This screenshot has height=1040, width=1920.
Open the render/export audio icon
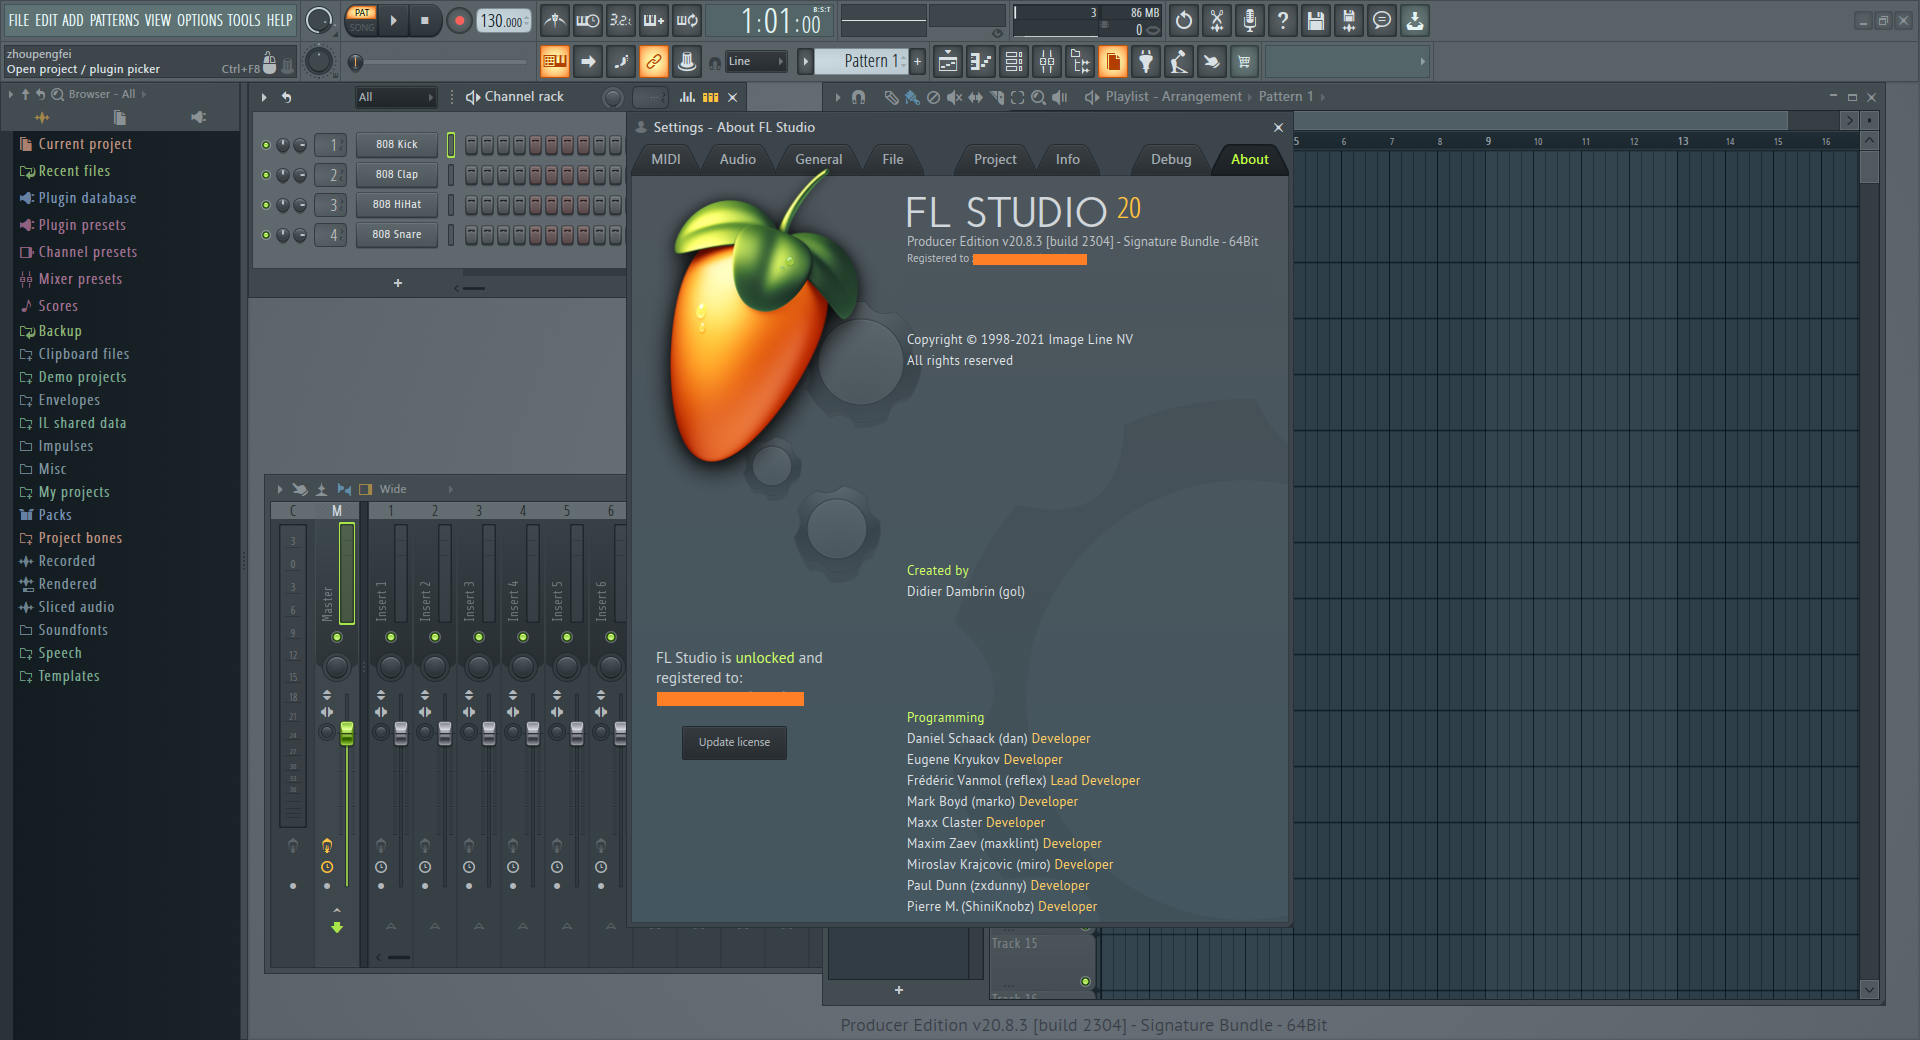1349,20
